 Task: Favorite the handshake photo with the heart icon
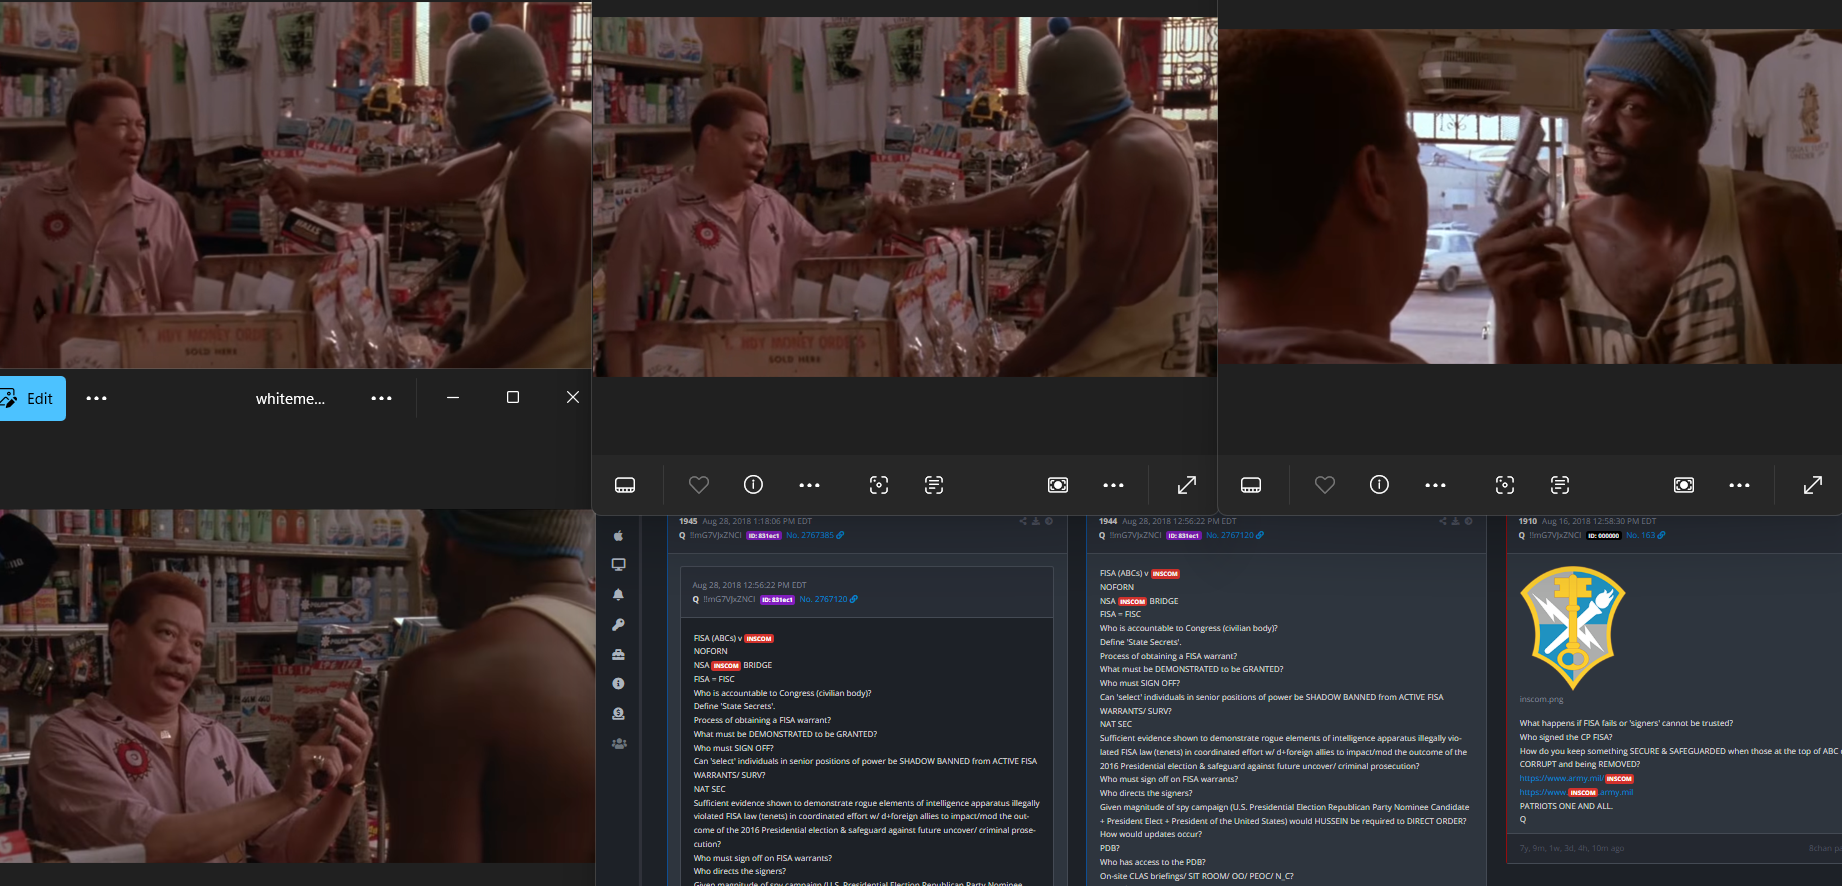click(x=699, y=485)
